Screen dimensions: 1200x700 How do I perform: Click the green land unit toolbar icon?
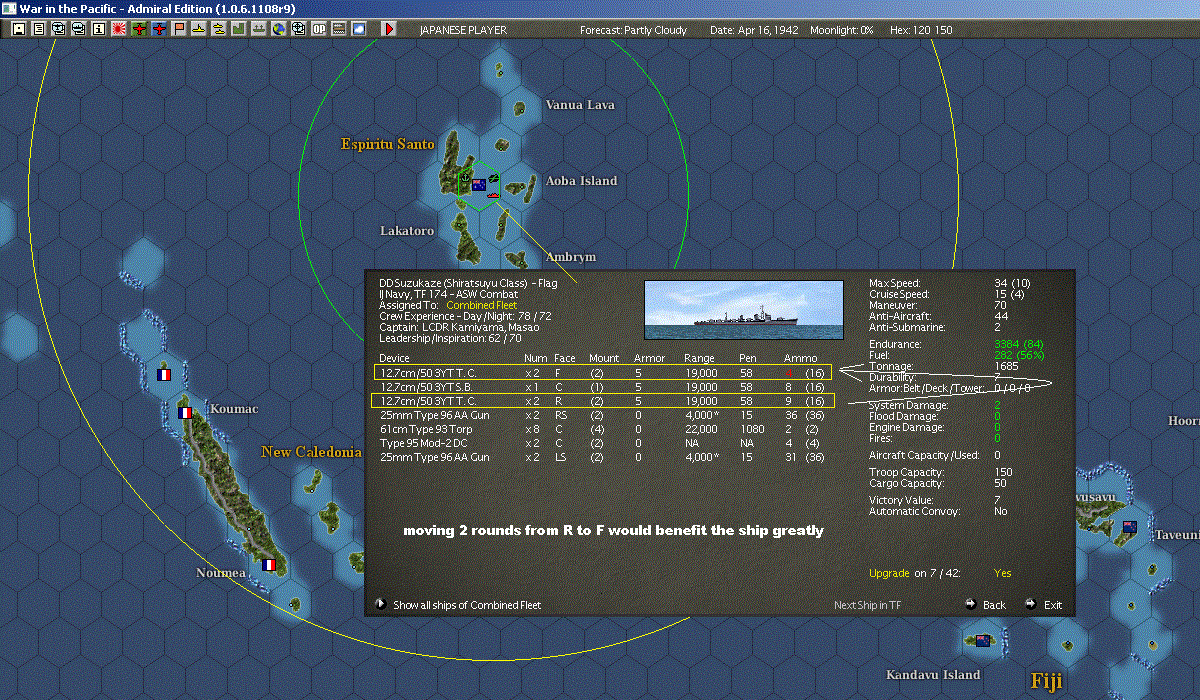[238, 30]
